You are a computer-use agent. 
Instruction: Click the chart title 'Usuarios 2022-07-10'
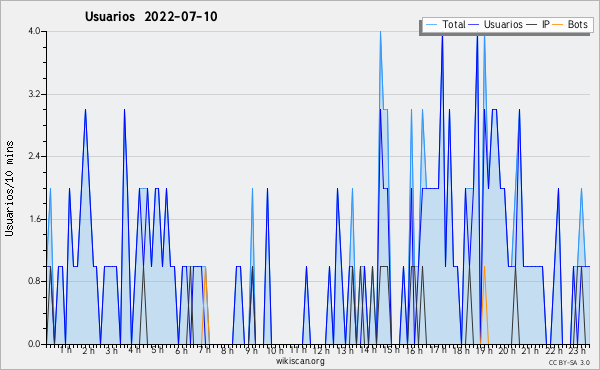151,16
